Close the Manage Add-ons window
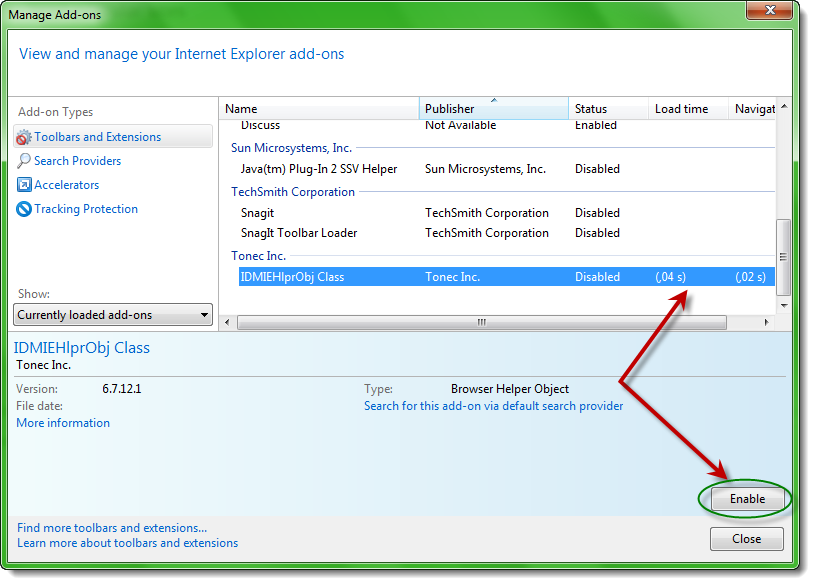Viewport: 815px width, 585px height. tap(770, 10)
